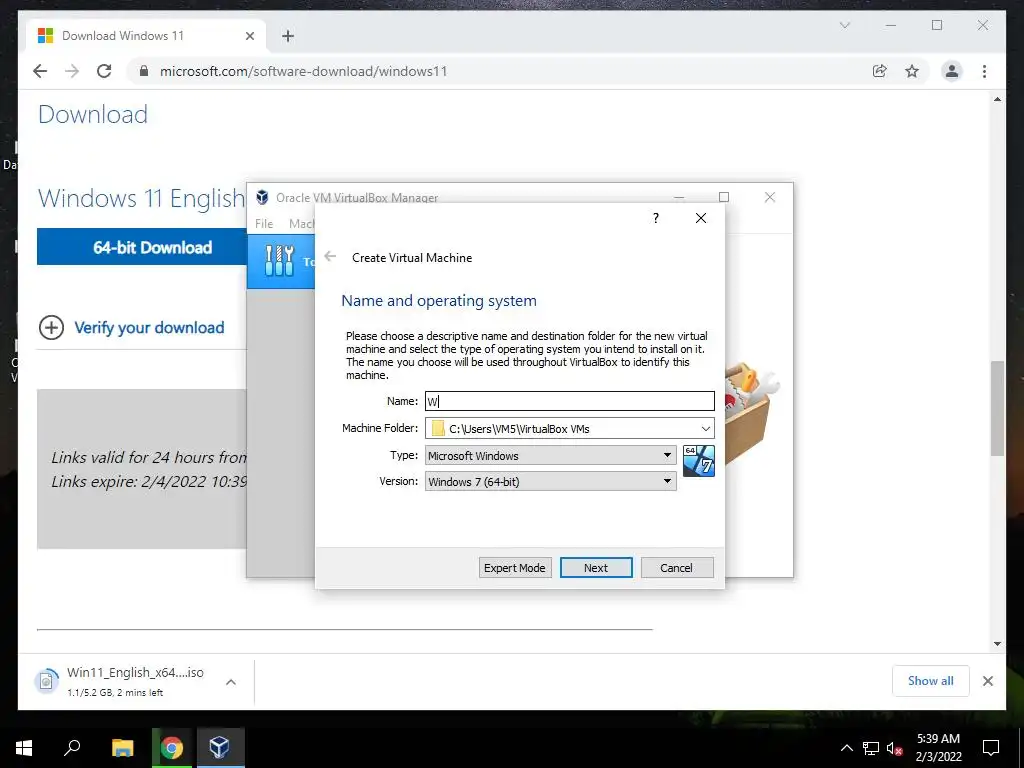Screen dimensions: 1024x768
Task: Bookmark this page with the star icon
Action: tap(912, 71)
